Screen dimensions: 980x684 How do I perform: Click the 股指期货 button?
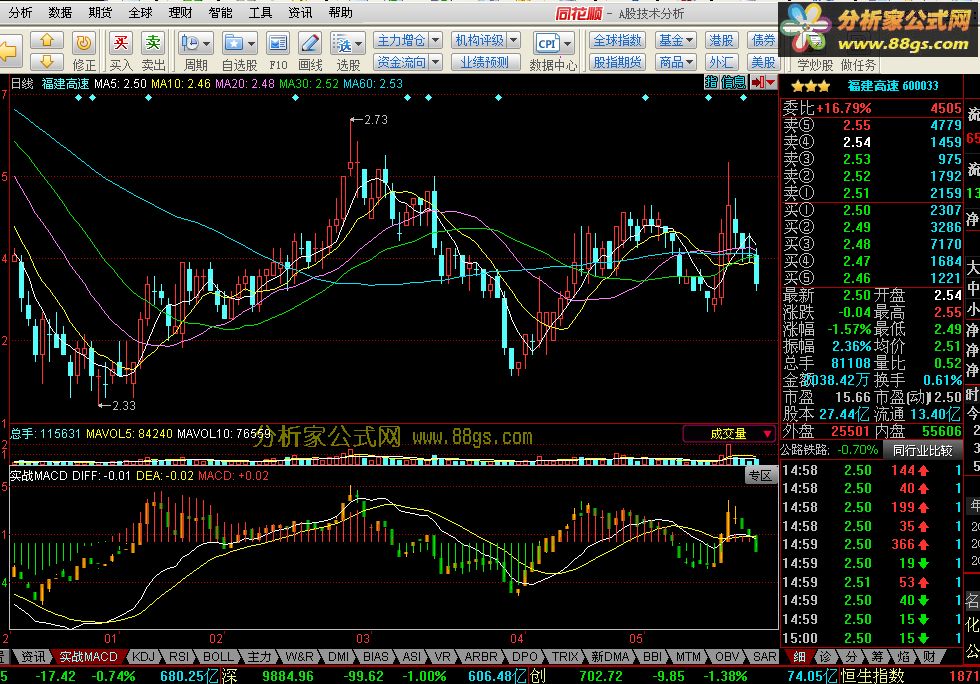coord(617,62)
